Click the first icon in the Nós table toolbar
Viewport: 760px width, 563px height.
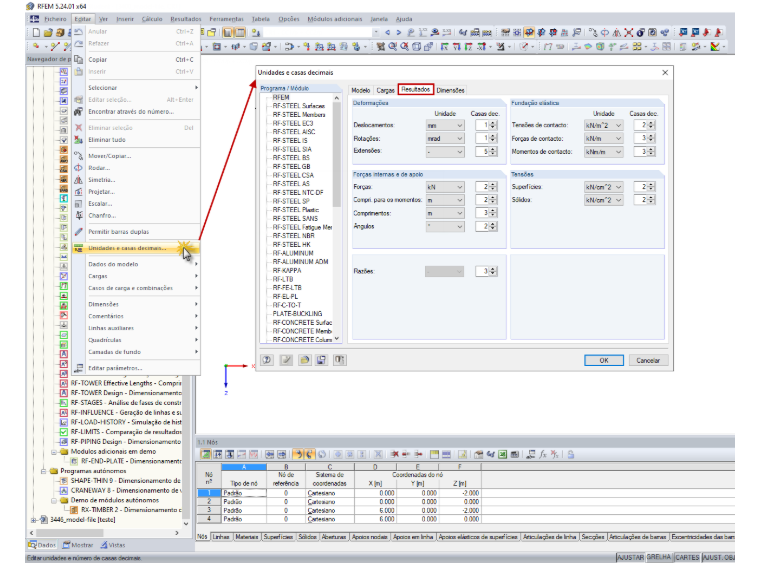pos(206,454)
